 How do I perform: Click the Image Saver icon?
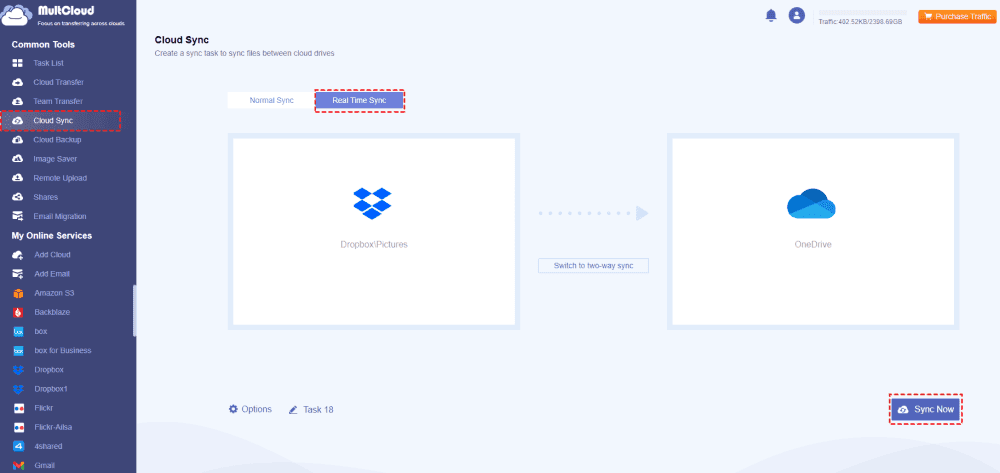(x=18, y=159)
